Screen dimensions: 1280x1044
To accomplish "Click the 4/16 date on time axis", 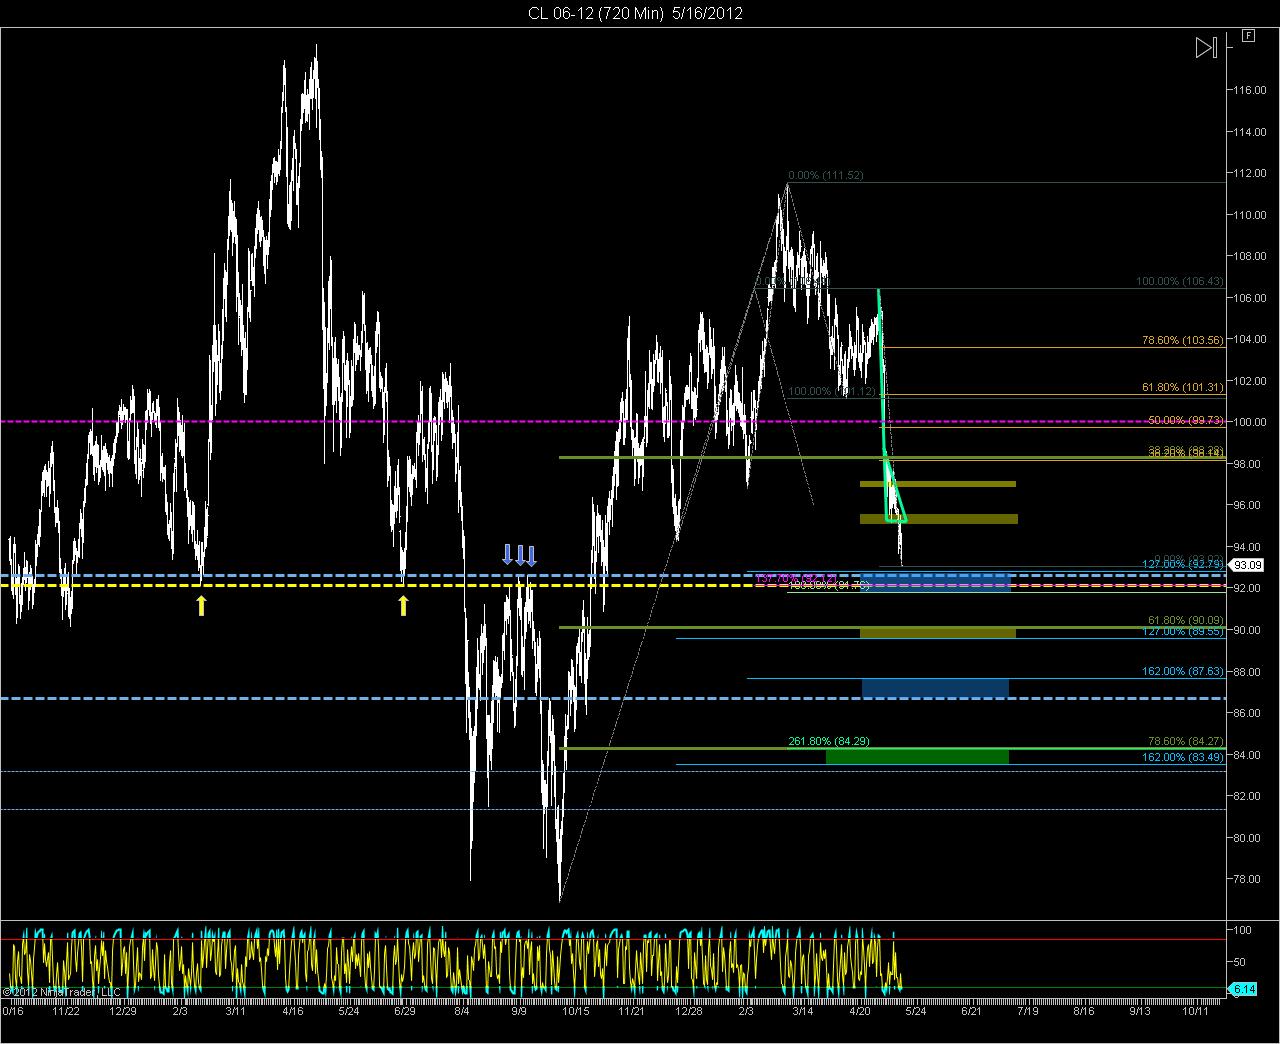I will tap(292, 1011).
